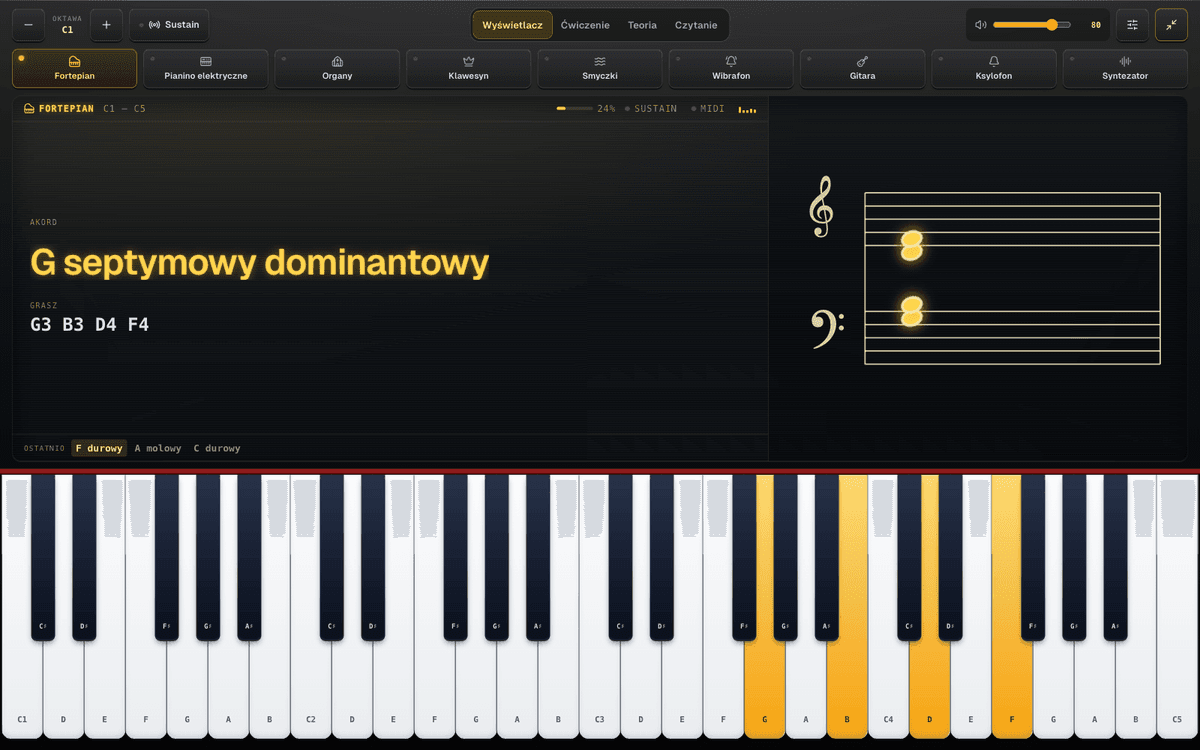Switch to the Organy instrument
Image resolution: width=1200 pixels, height=750 pixels.
(337, 69)
